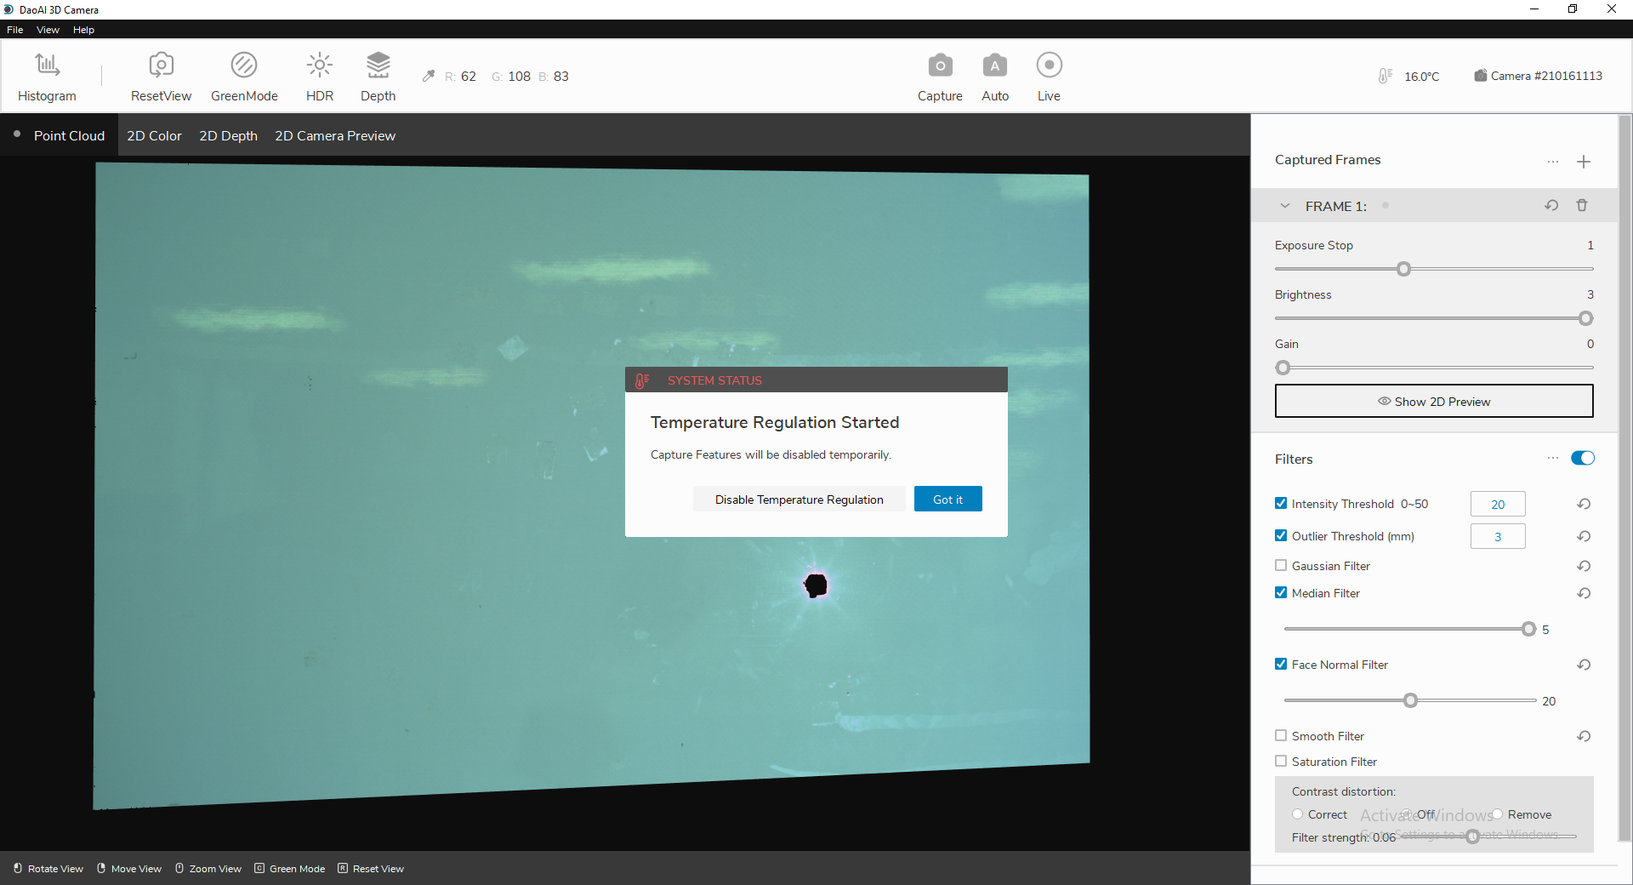Uncheck the Median Filter checkbox
1633x885 pixels.
pos(1281,592)
